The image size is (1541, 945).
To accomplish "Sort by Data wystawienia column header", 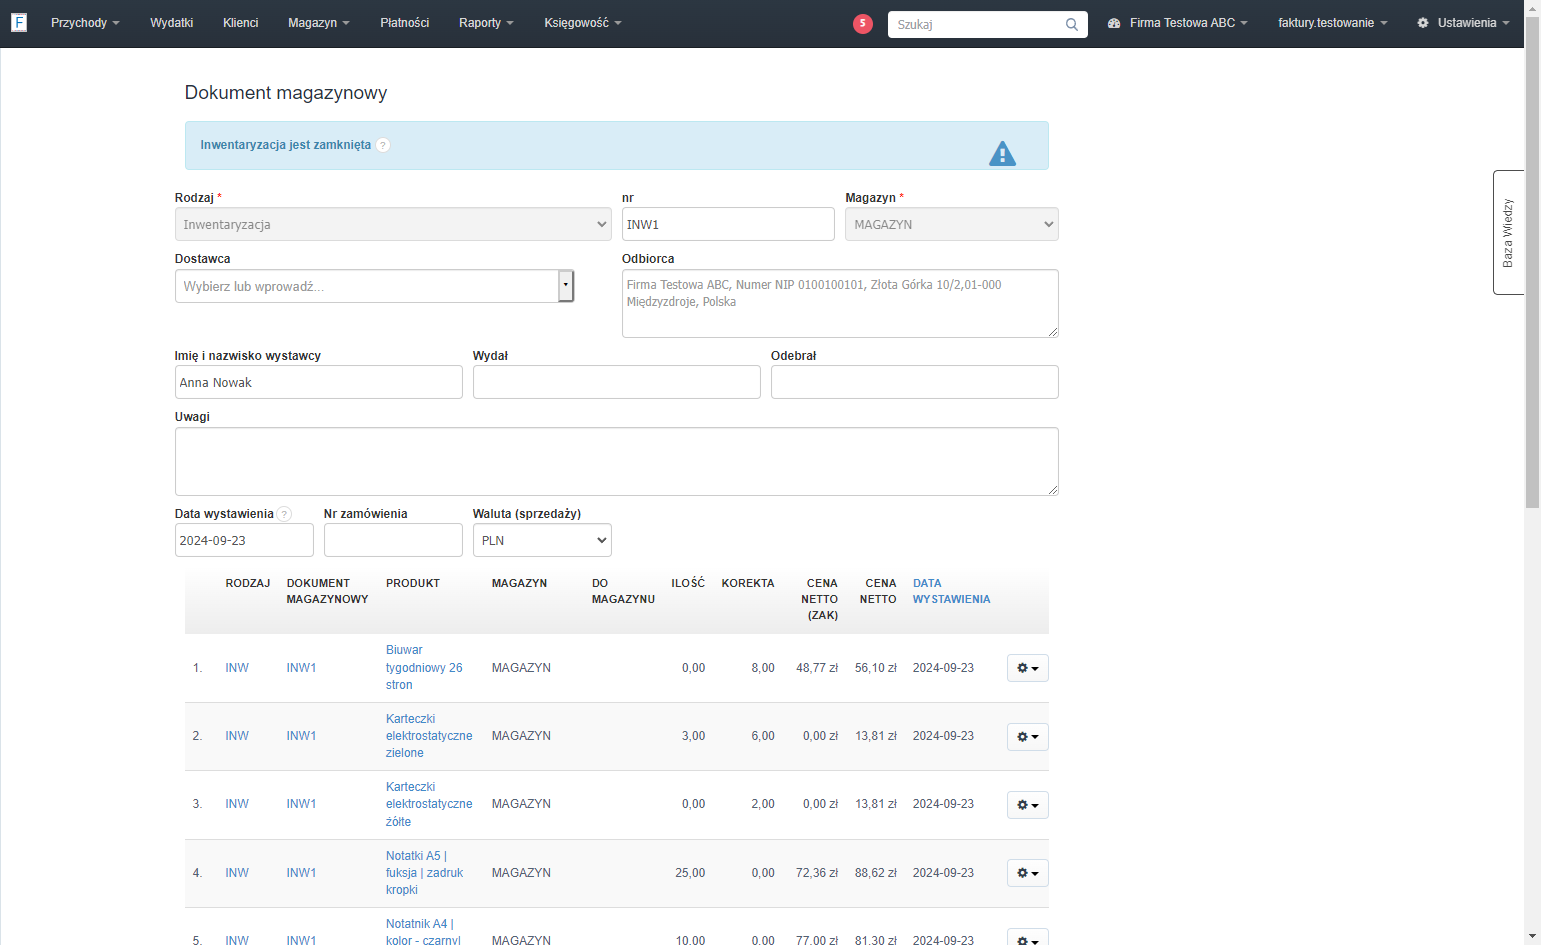I will click(951, 591).
